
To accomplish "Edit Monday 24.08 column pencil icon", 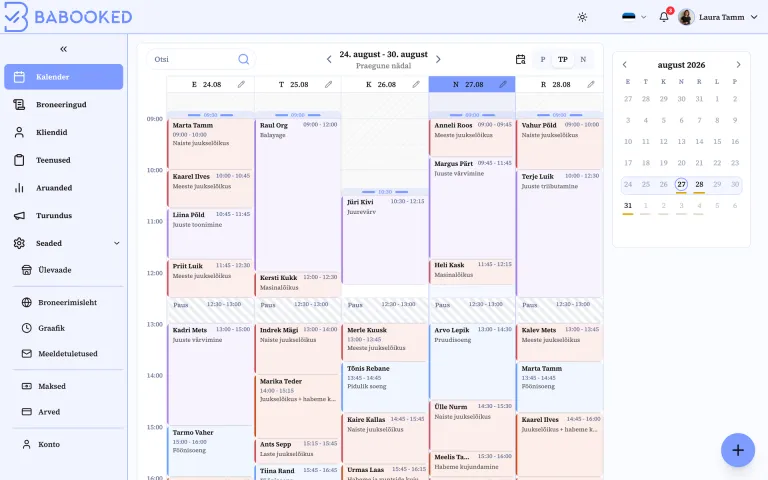I will tap(241, 84).
